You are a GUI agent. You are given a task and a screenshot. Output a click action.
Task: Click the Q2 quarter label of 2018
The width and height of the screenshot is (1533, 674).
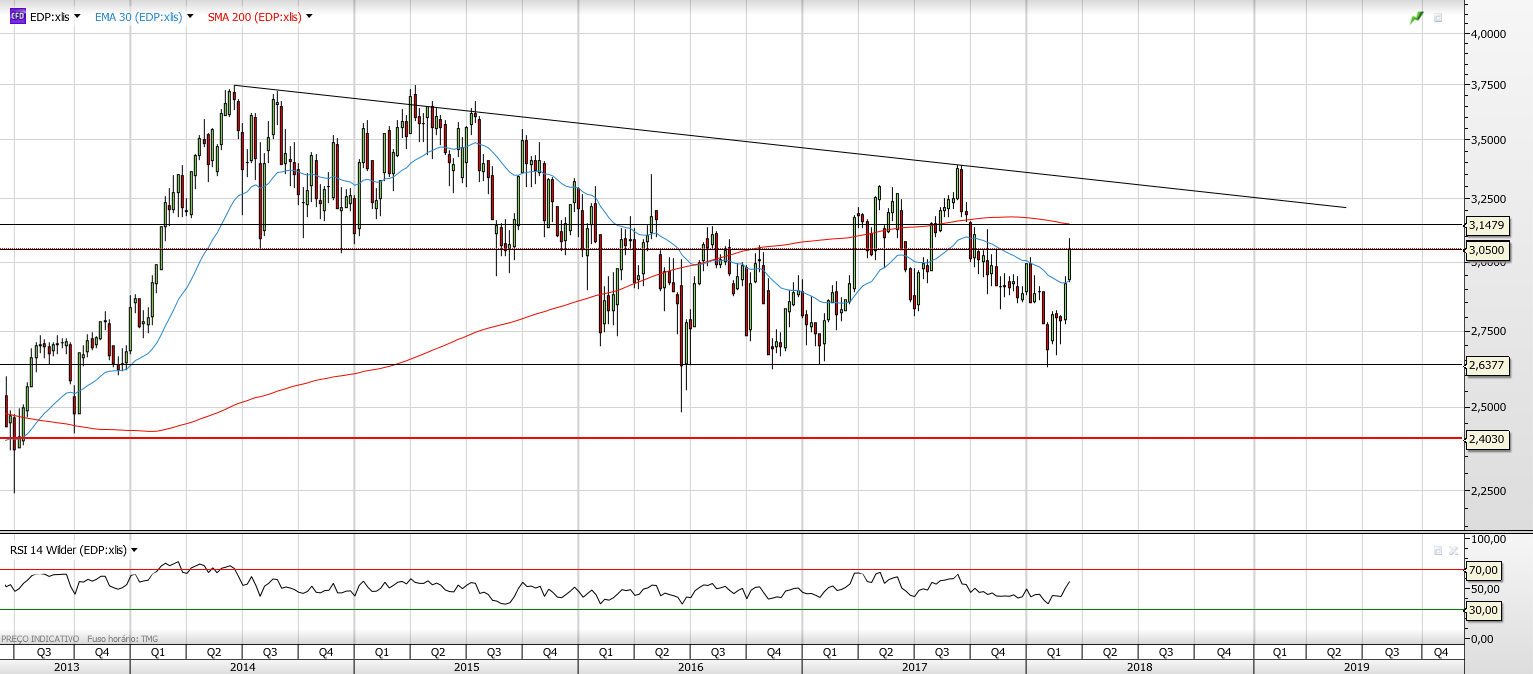point(1110,652)
